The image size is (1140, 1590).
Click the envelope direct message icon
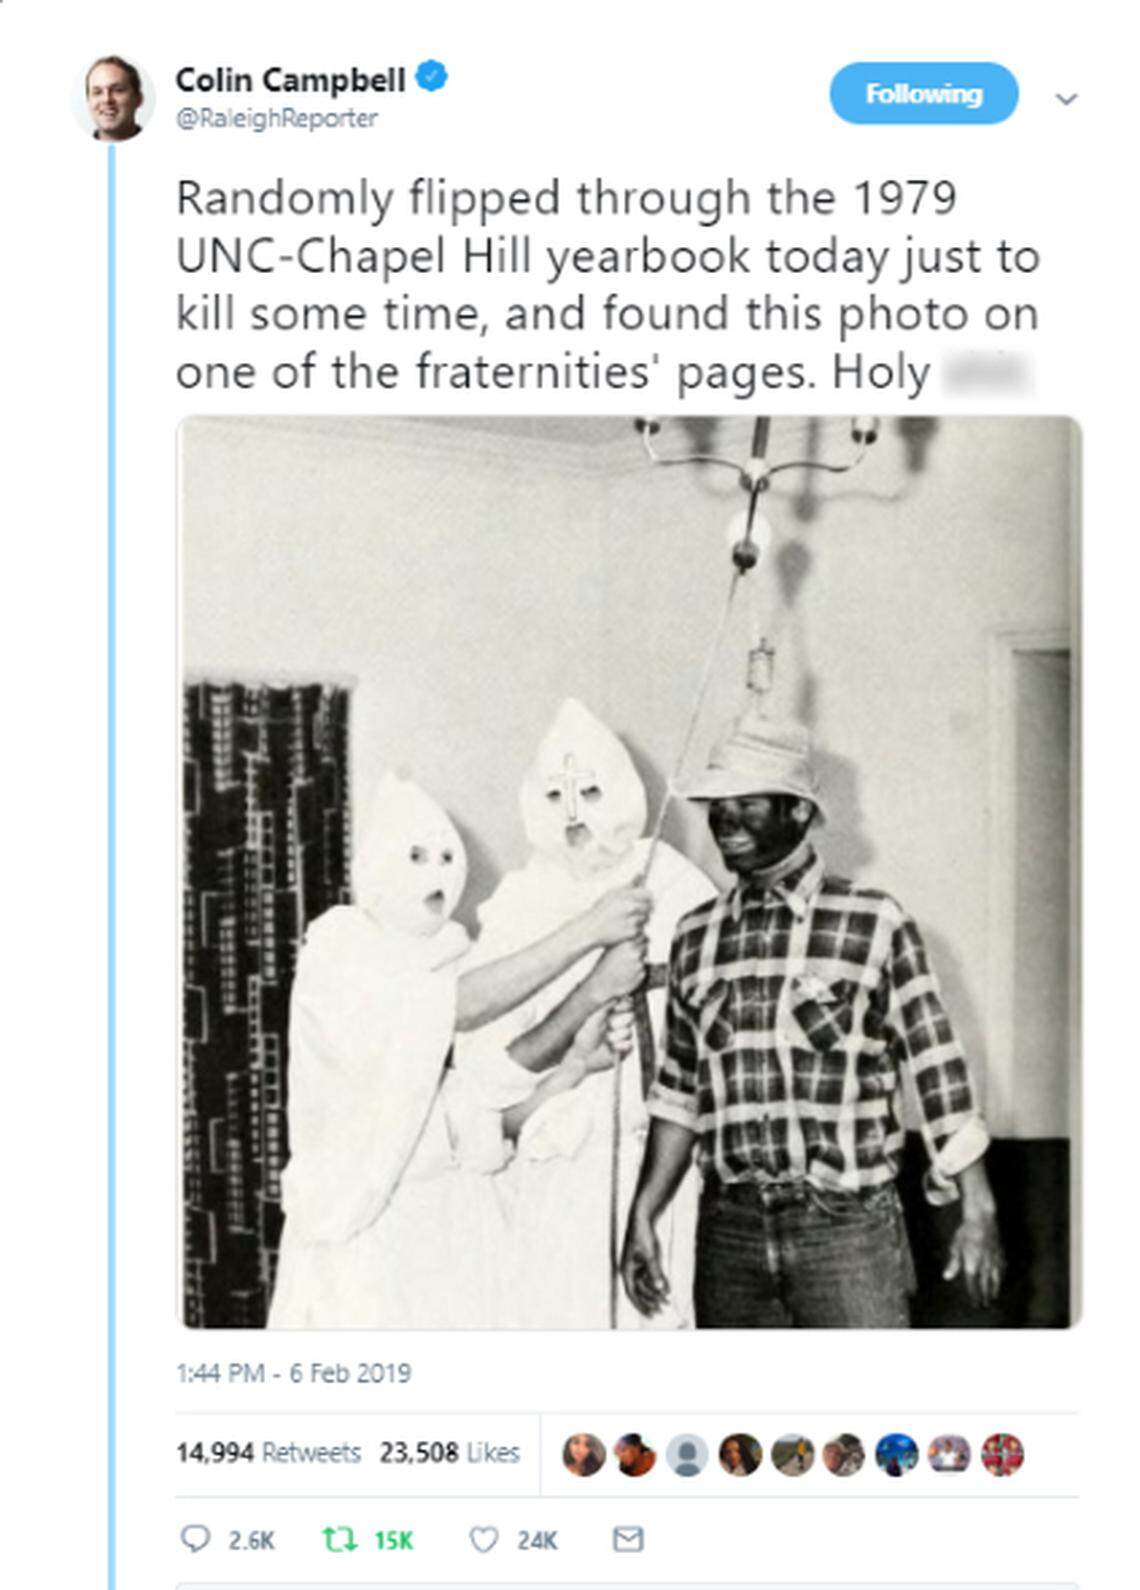click(628, 1539)
